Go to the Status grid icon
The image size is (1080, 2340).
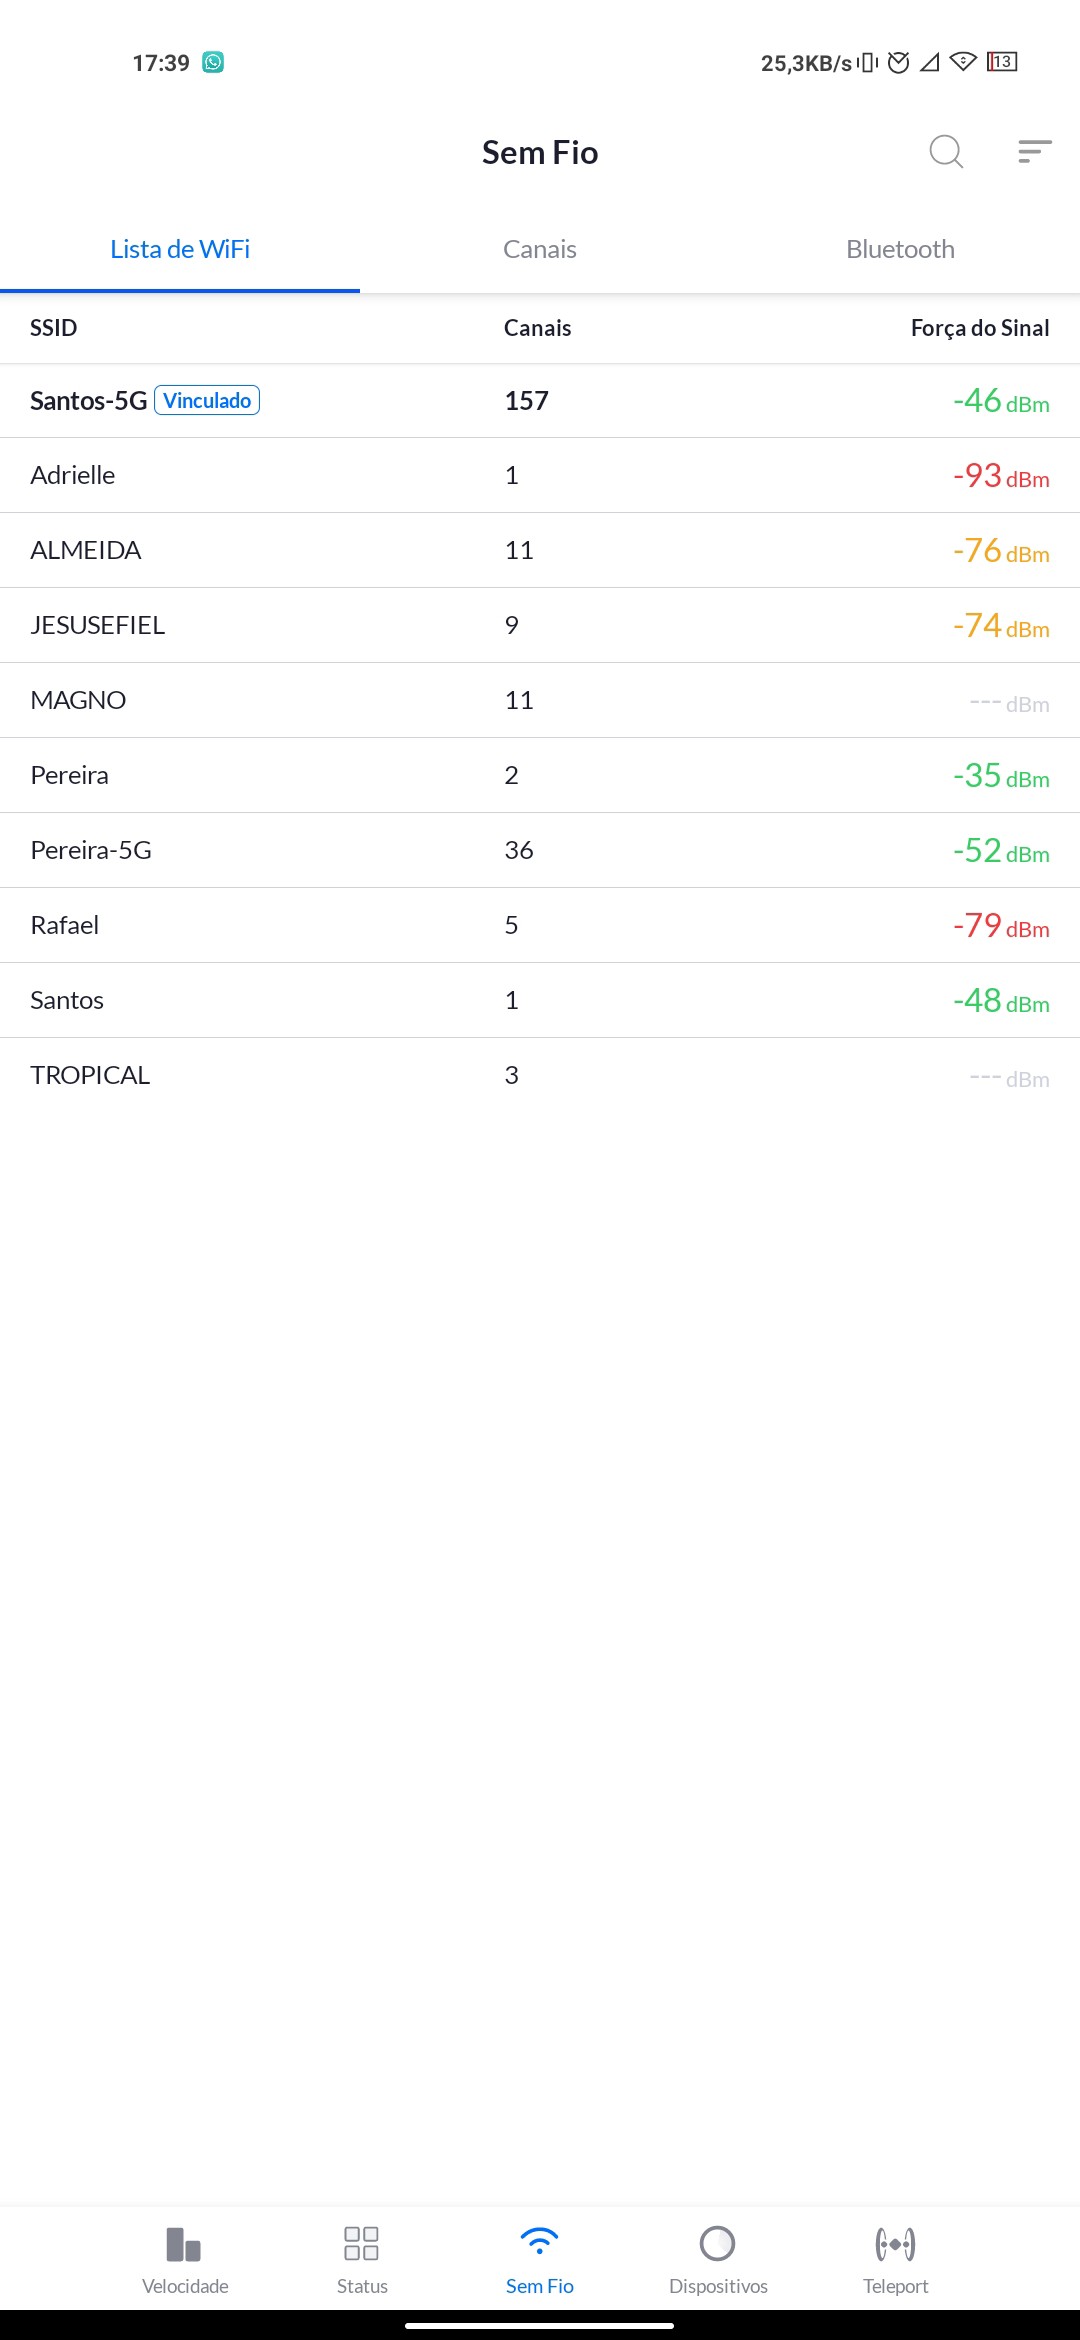[361, 2244]
